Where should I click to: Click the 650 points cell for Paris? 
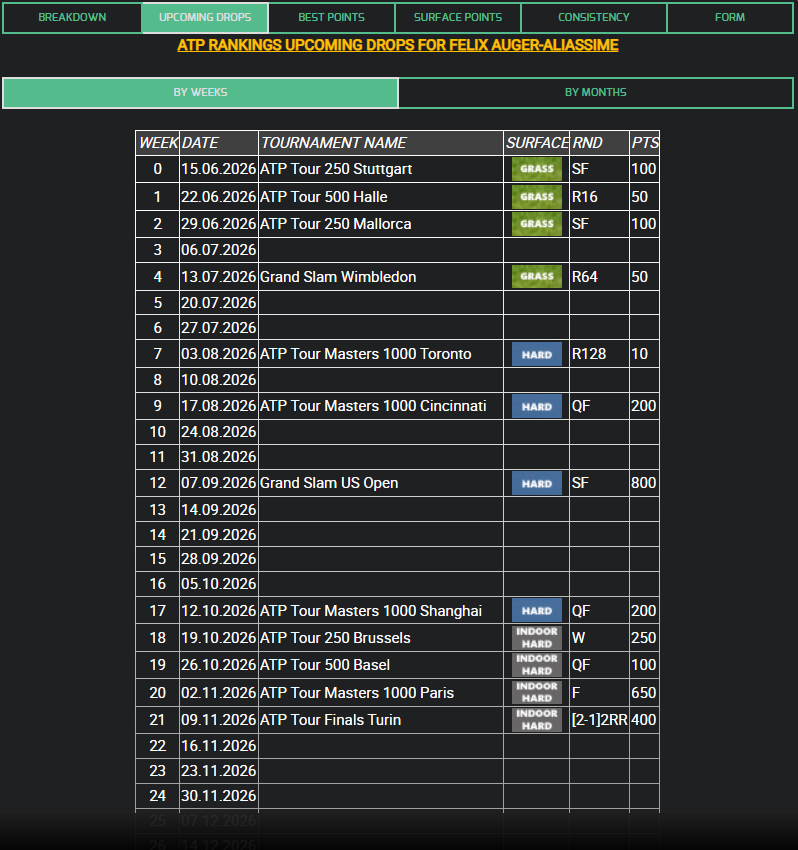pyautogui.click(x=644, y=693)
